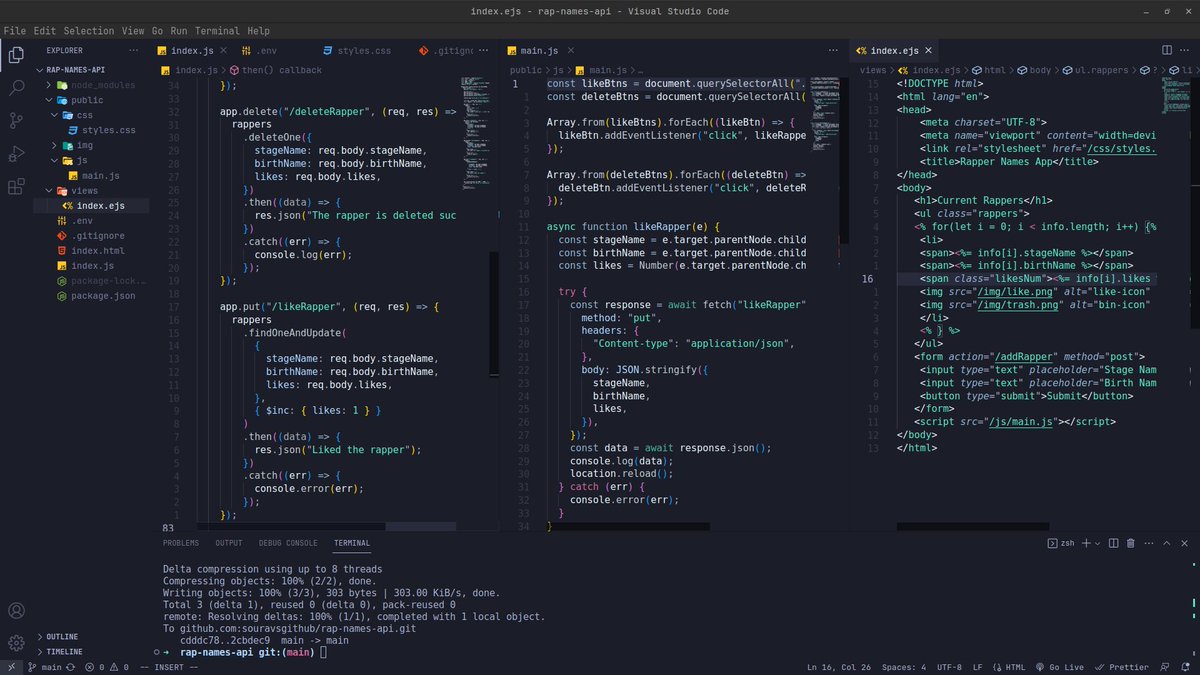Kill the terminal with trash icon
The width and height of the screenshot is (1200, 675).
[x=1131, y=543]
